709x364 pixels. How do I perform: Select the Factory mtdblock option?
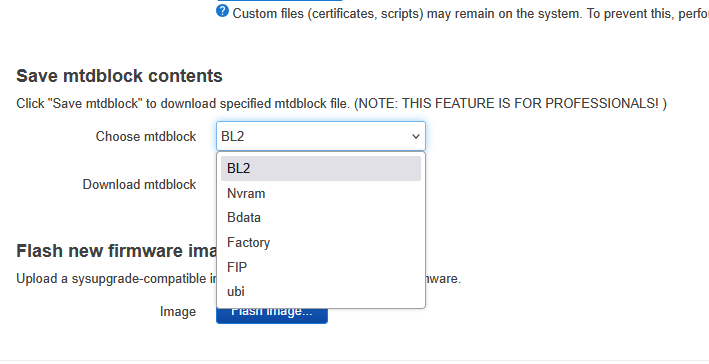(x=321, y=242)
